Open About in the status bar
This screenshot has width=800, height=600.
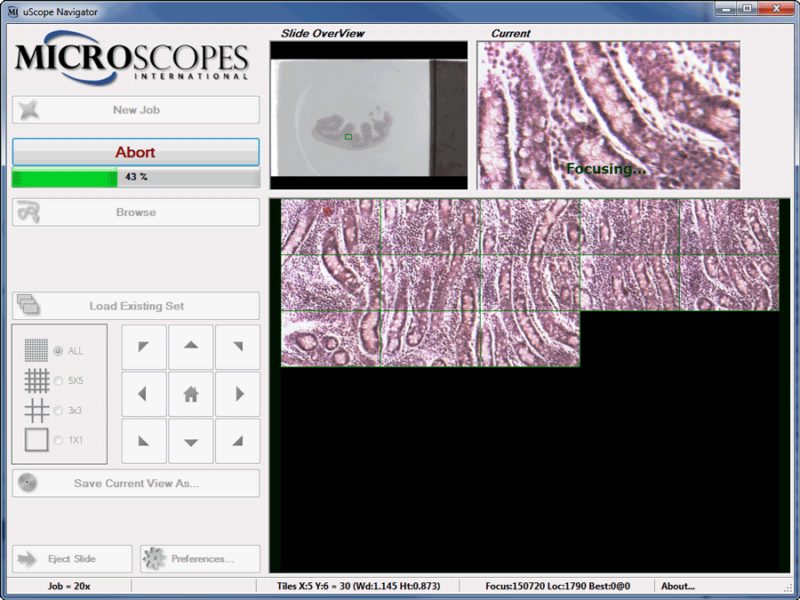[678, 586]
